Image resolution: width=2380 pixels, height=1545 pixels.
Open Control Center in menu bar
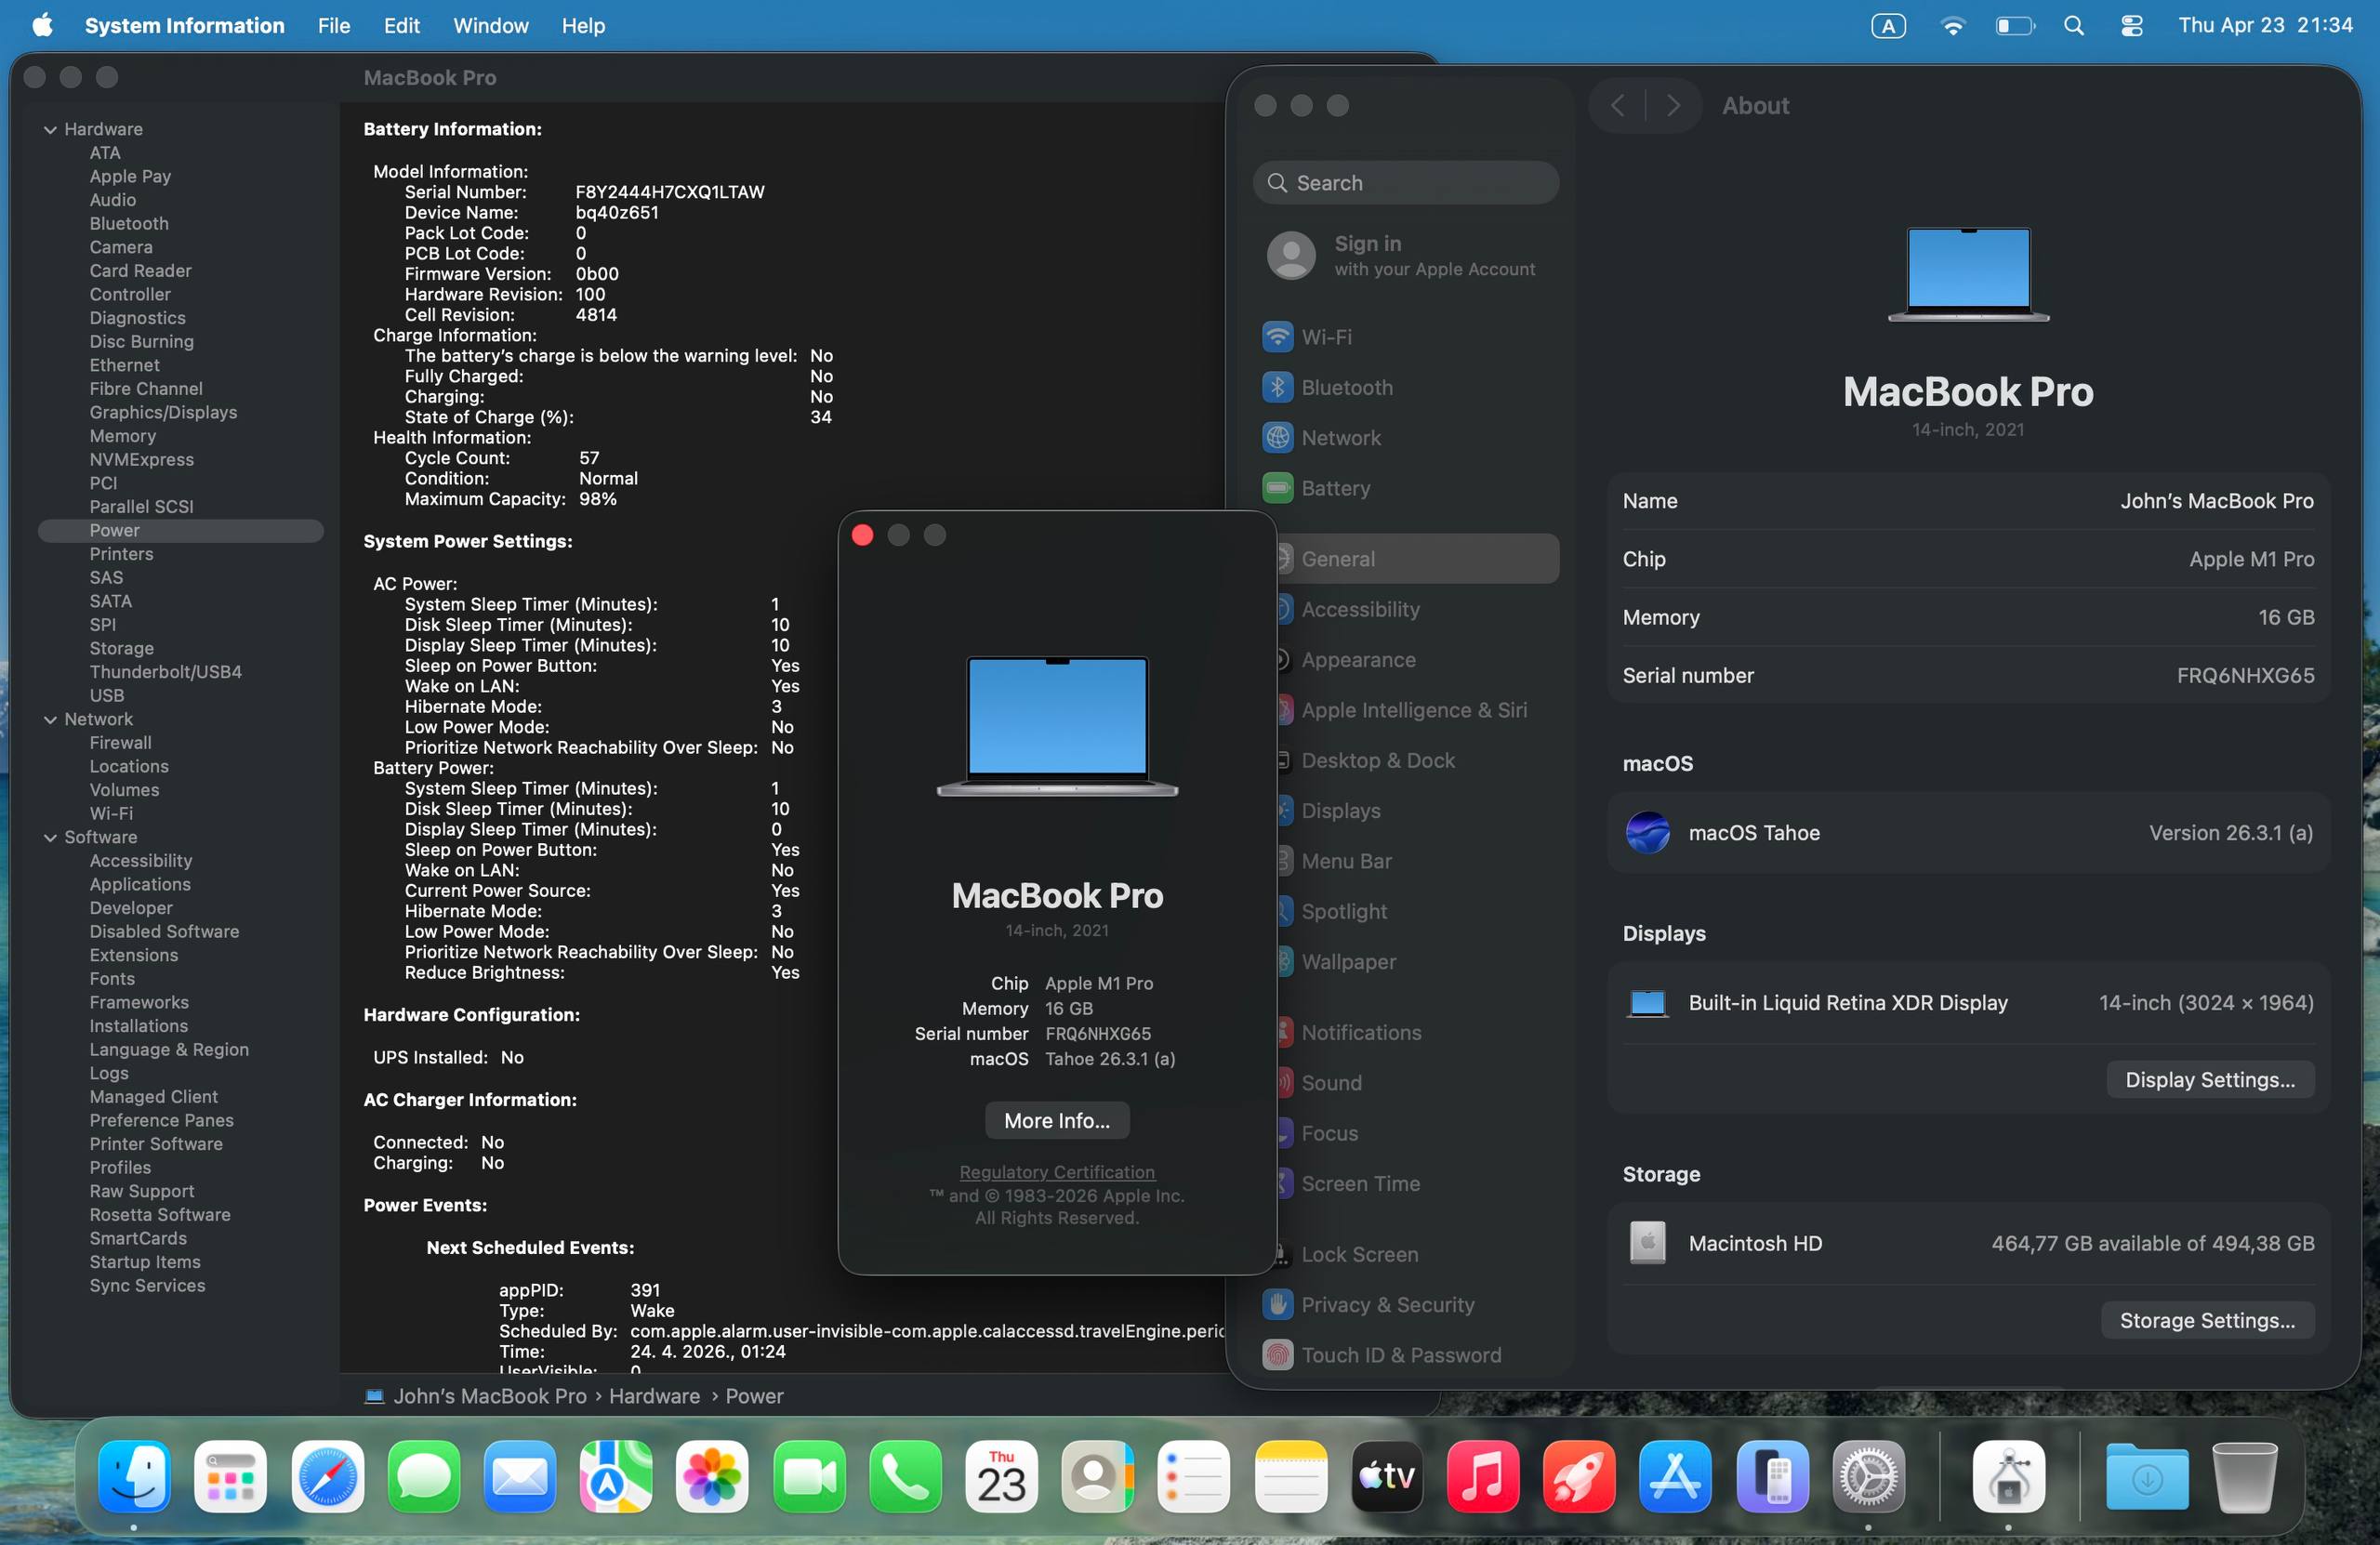coord(2131,26)
